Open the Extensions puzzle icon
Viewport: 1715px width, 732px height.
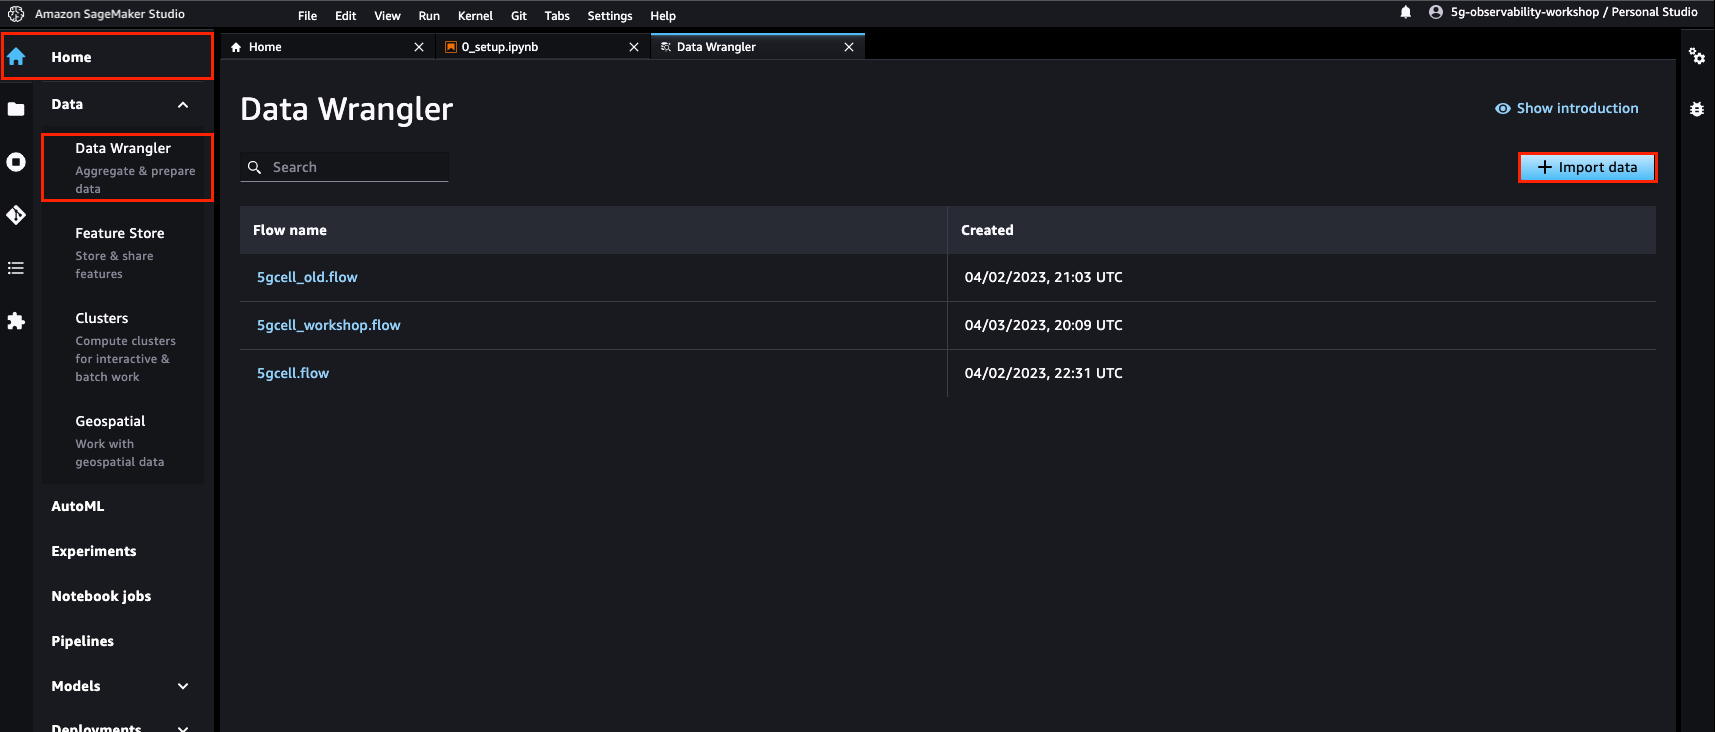(16, 321)
